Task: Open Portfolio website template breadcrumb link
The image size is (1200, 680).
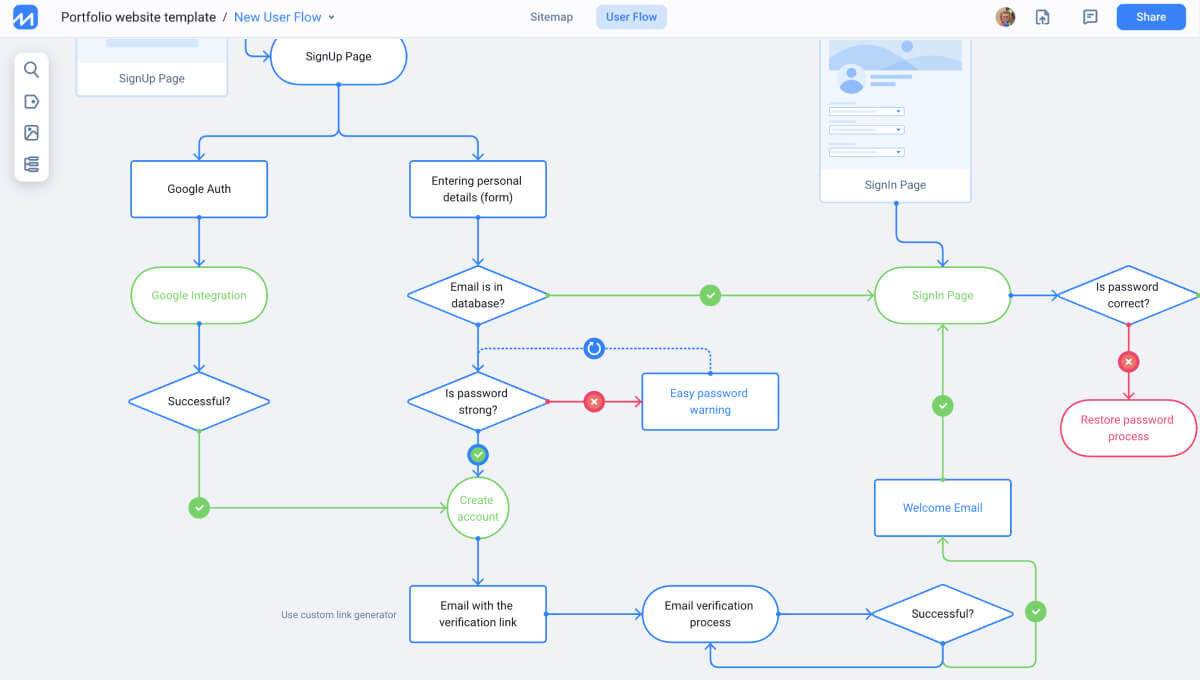Action: 138,17
